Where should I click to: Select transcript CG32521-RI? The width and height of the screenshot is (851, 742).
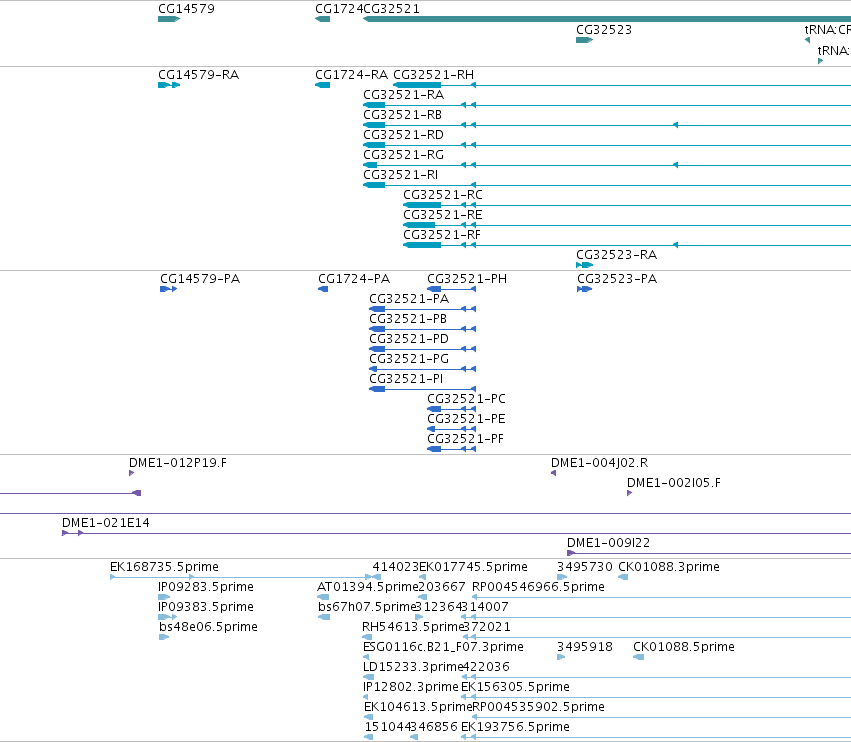[x=401, y=175]
